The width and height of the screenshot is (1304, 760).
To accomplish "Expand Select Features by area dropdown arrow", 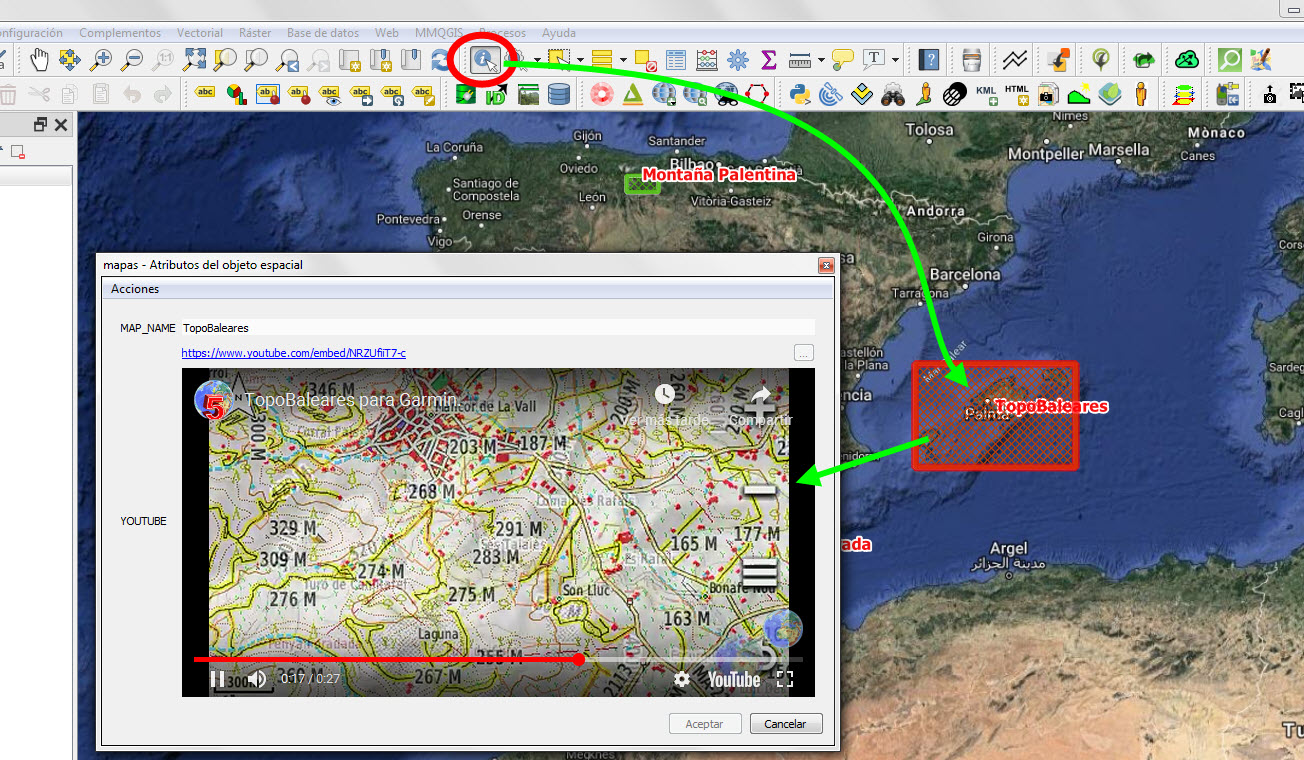I will [x=579, y=60].
